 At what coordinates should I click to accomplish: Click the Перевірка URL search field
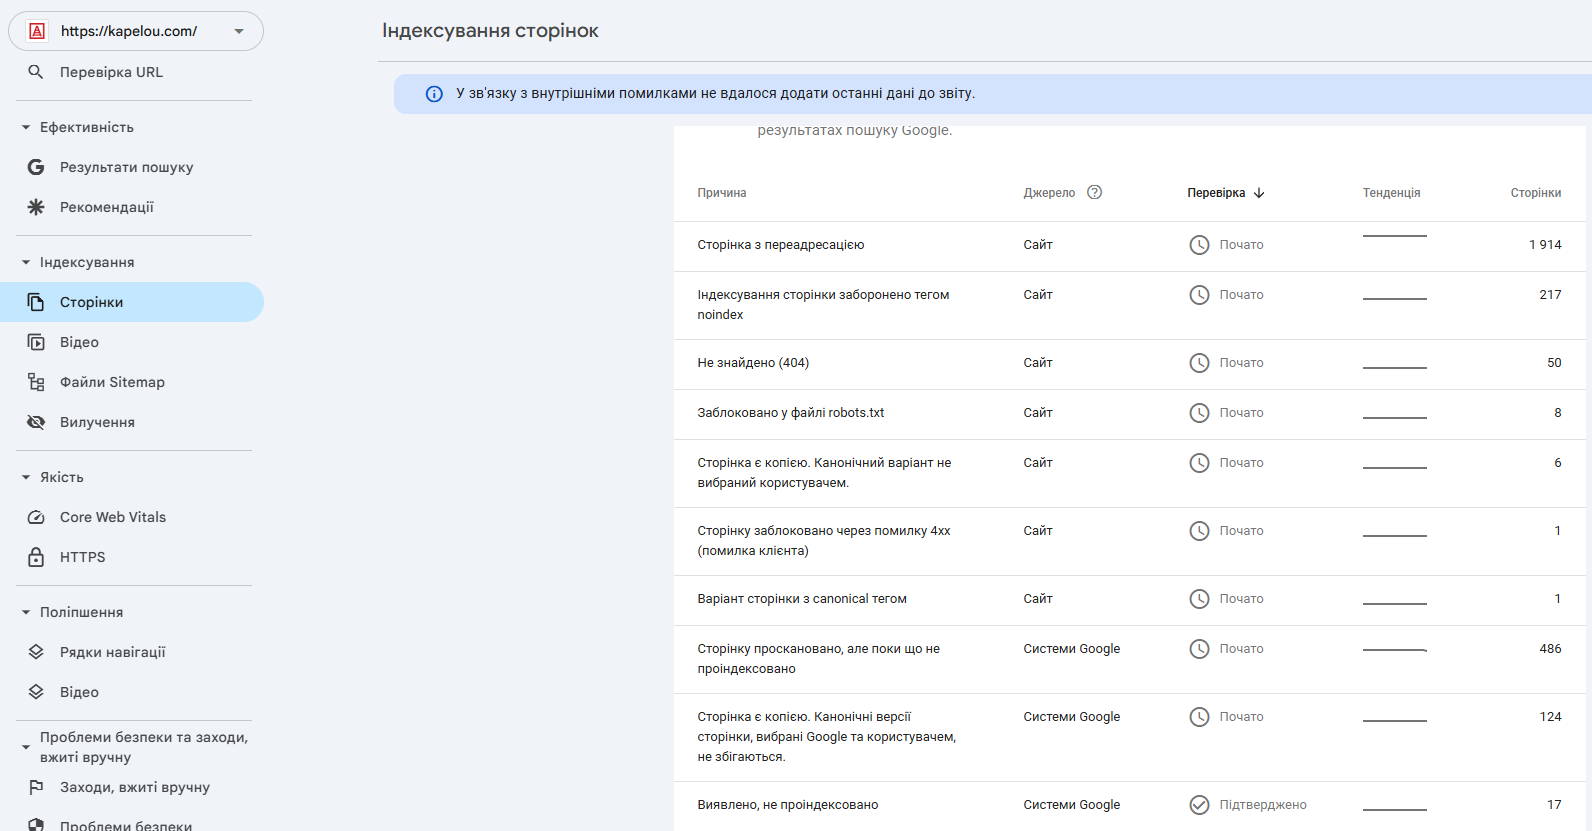point(111,72)
